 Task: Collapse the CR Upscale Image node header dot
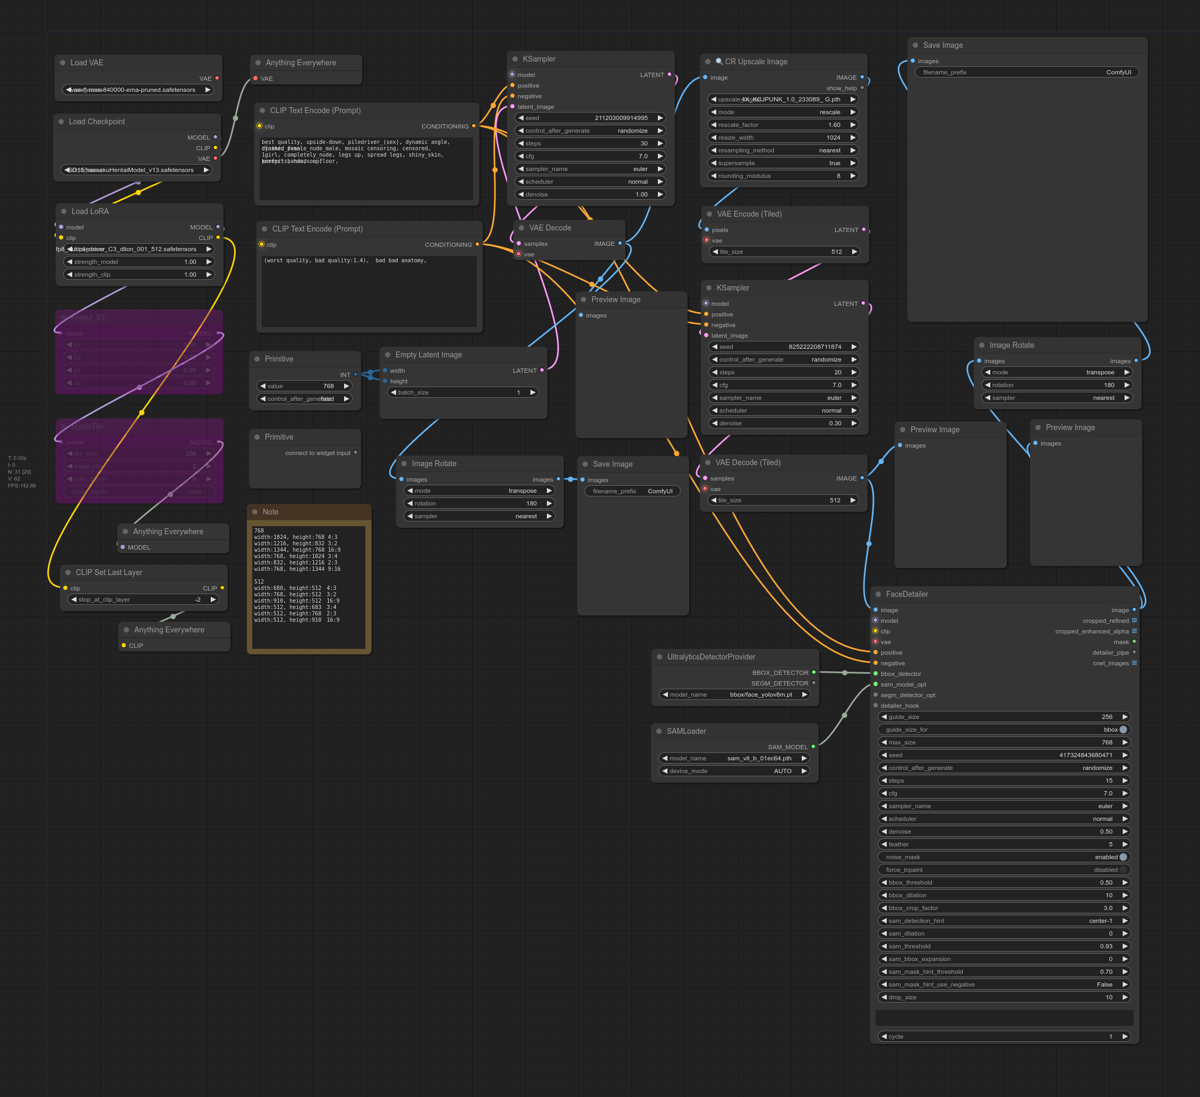[706, 61]
